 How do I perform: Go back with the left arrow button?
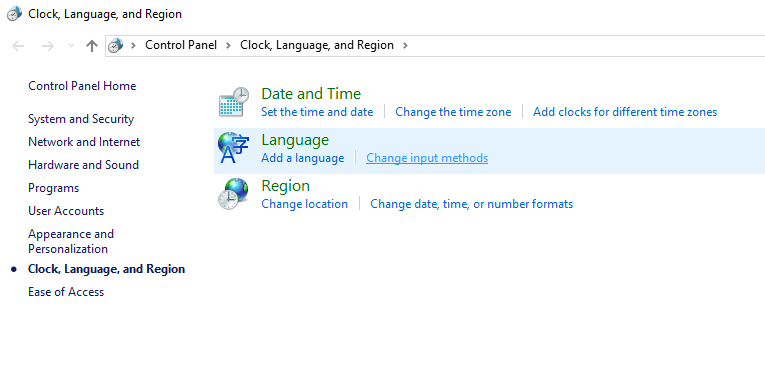click(x=18, y=46)
